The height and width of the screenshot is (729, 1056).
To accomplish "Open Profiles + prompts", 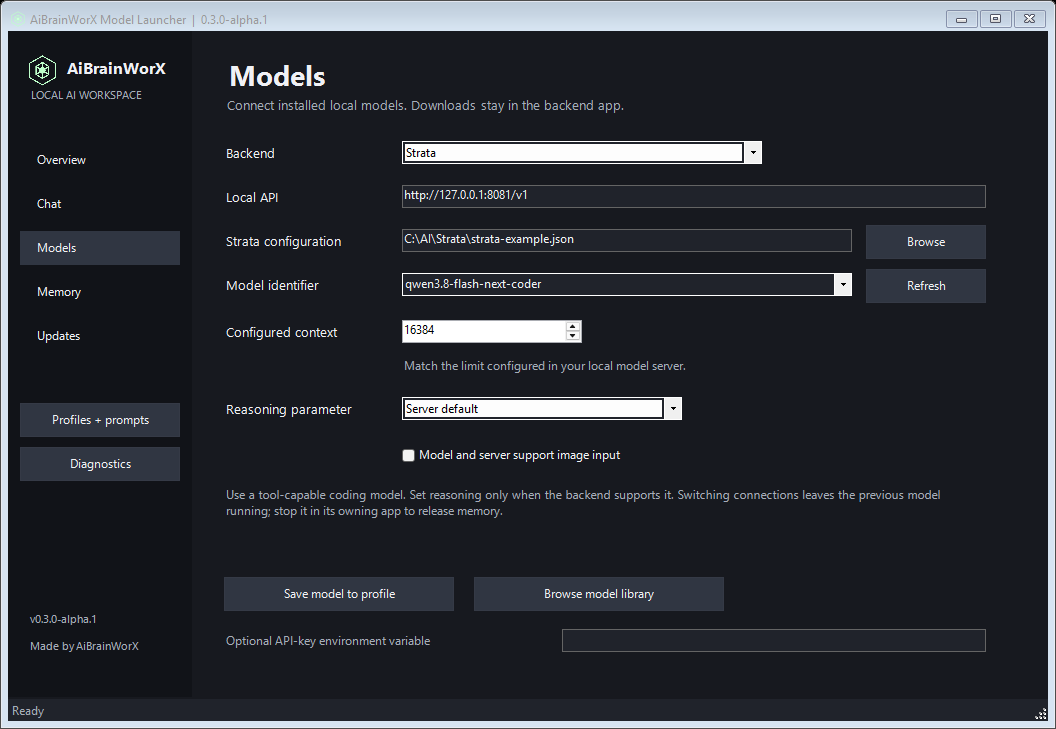I will [x=100, y=420].
